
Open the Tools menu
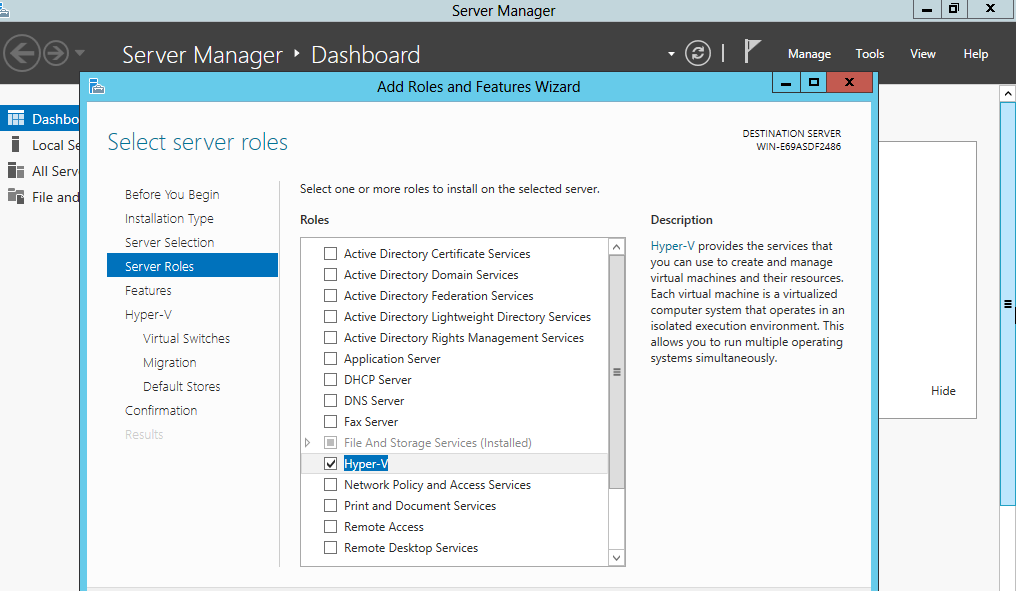click(870, 54)
